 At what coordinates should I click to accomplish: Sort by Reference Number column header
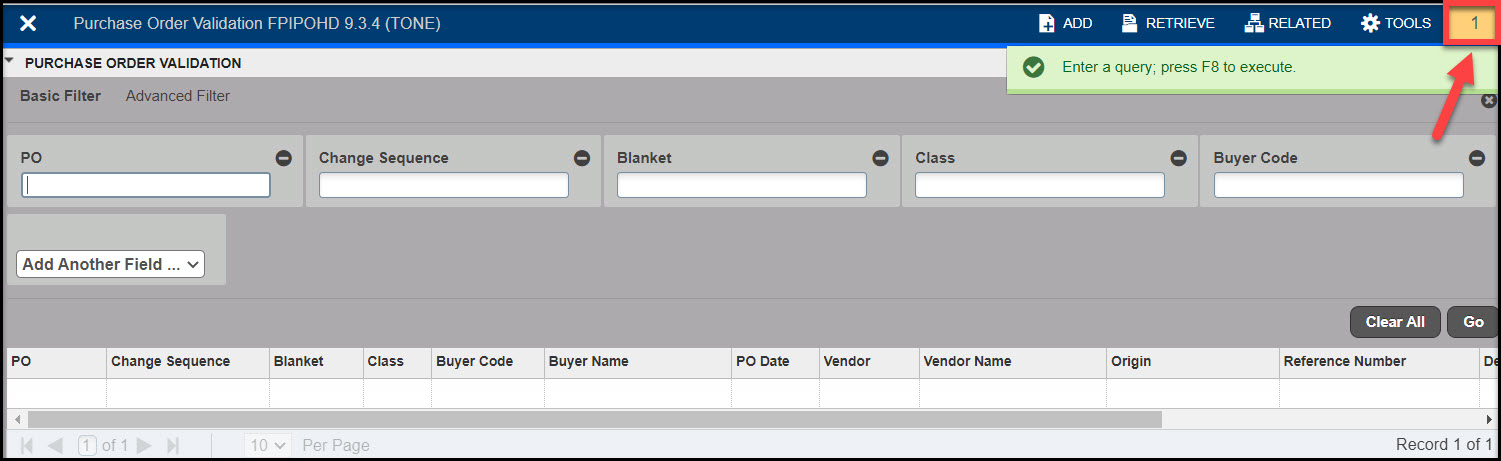click(x=1379, y=362)
